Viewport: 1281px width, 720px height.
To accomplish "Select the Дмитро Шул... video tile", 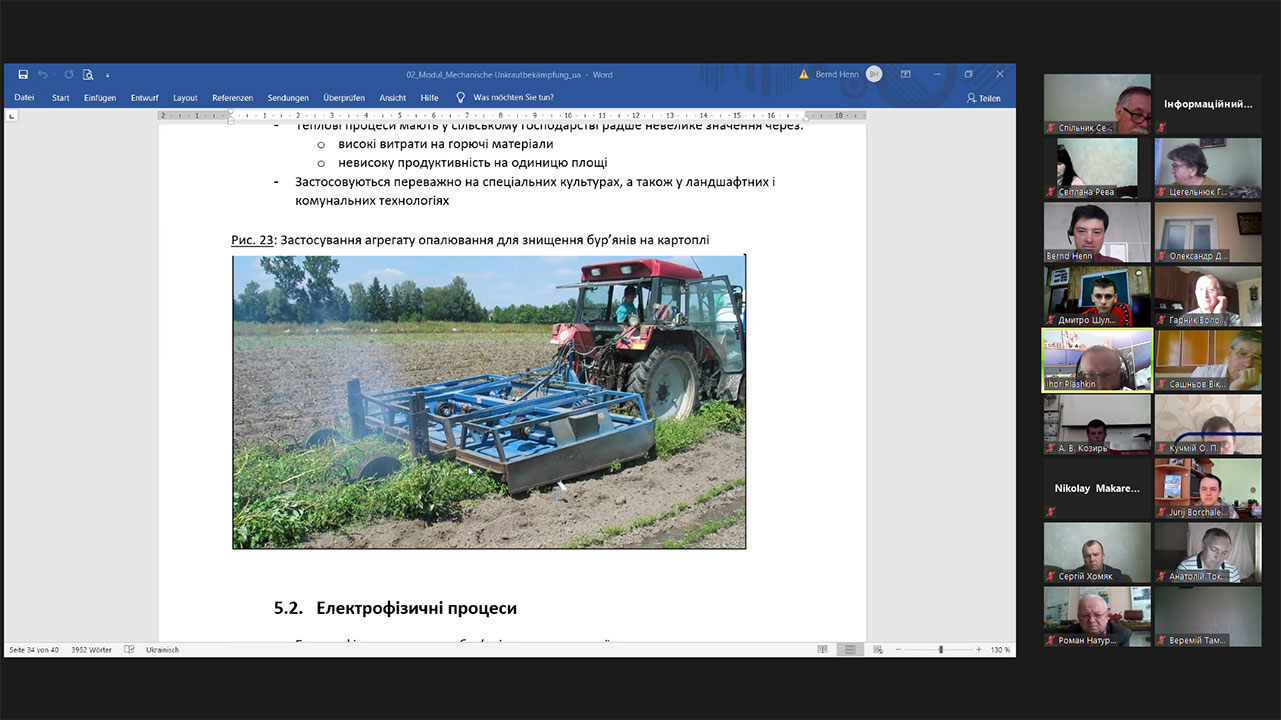I will pyautogui.click(x=1097, y=296).
